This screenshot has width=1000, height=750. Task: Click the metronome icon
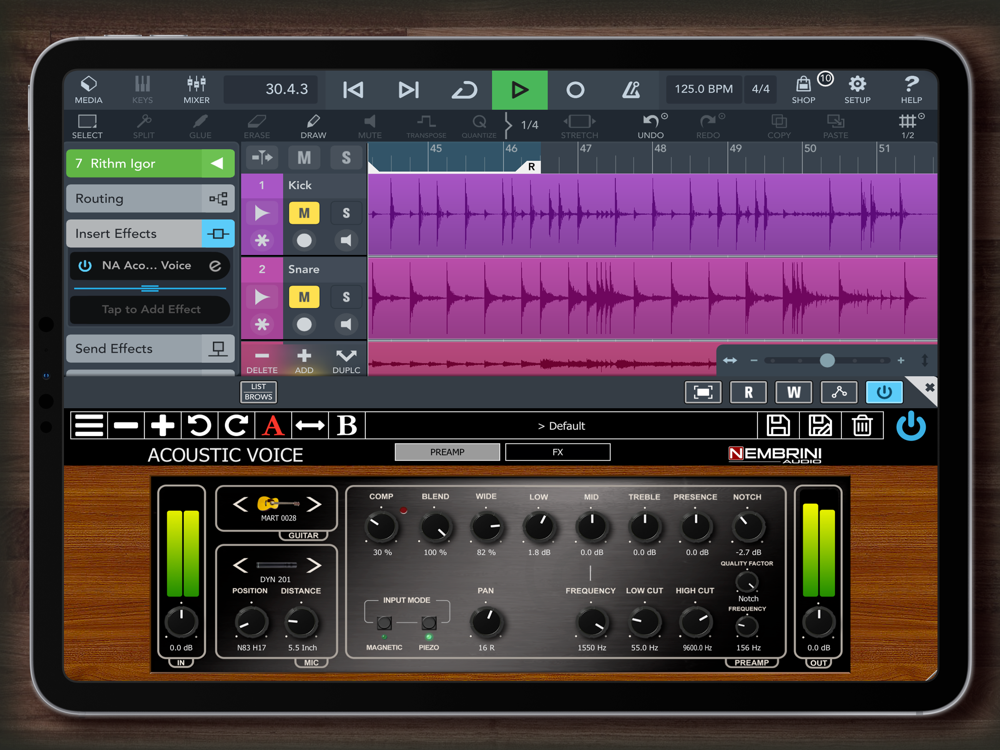point(631,90)
